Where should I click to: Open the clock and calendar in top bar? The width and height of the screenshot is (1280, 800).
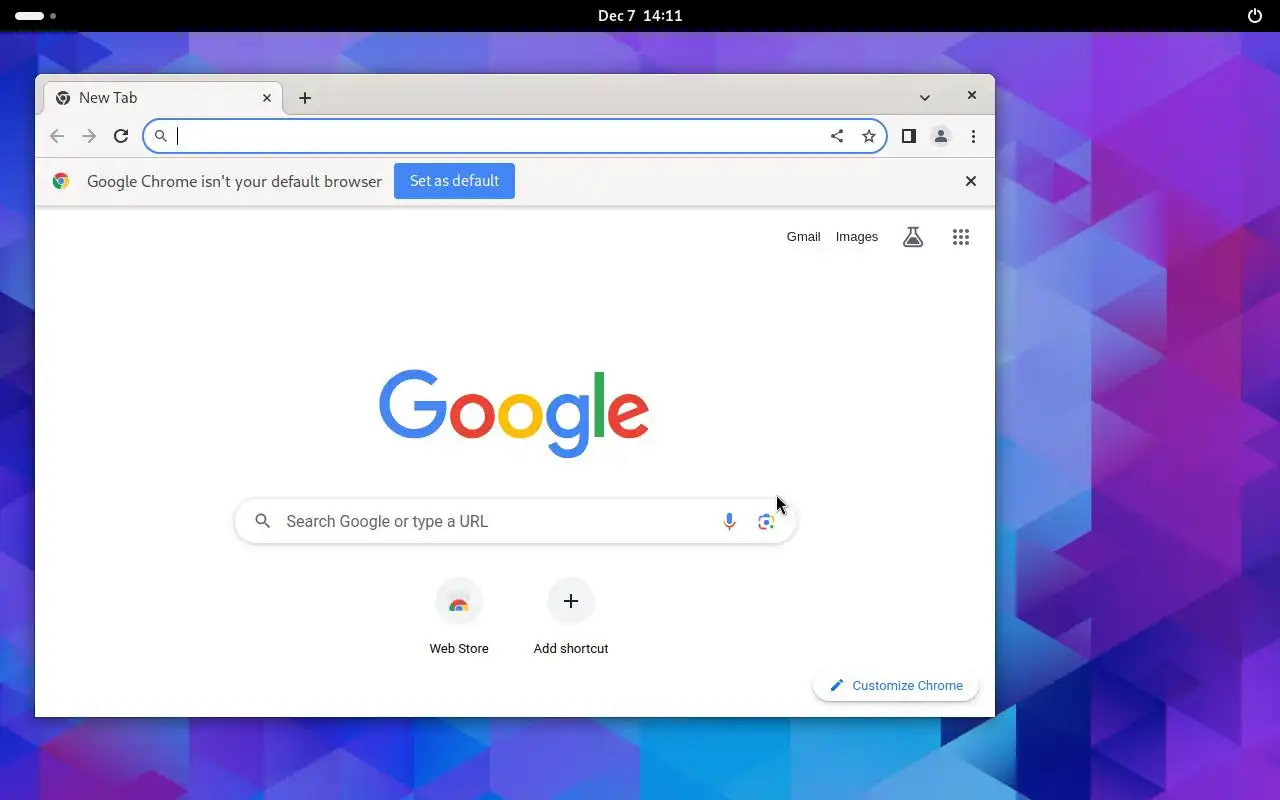tap(640, 15)
